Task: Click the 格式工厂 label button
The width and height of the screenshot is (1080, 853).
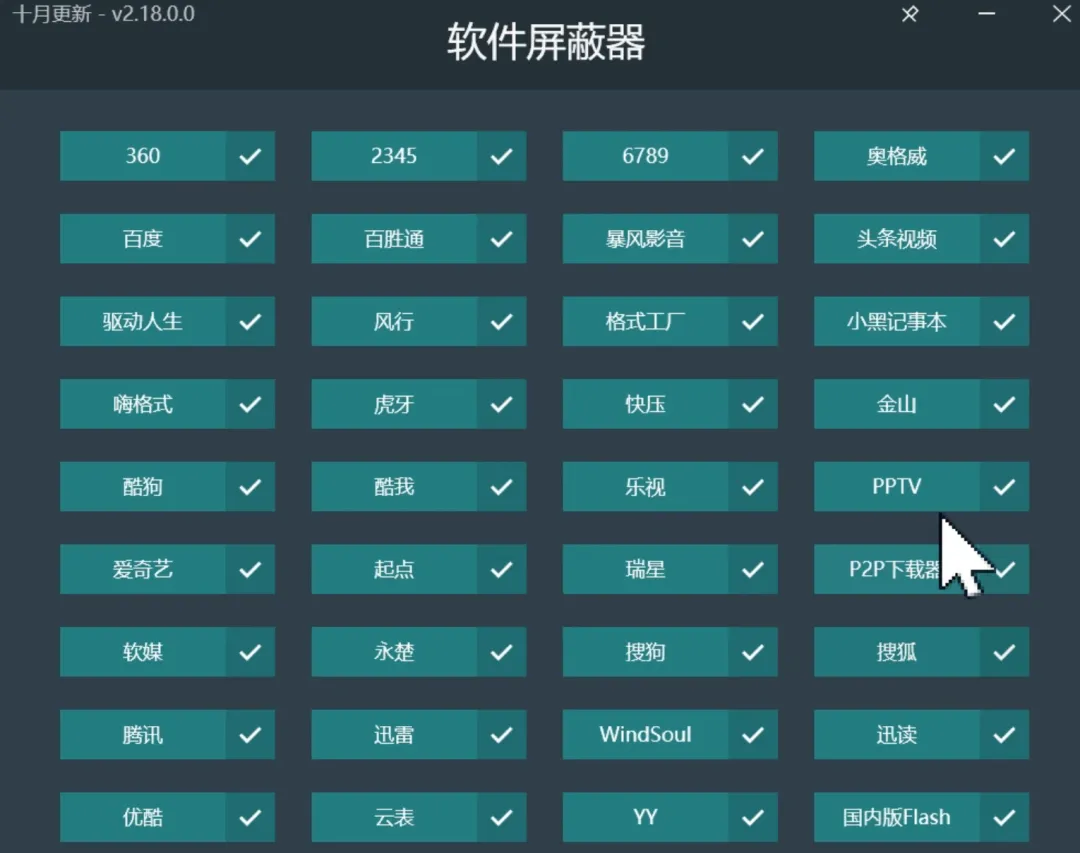Action: (645, 322)
